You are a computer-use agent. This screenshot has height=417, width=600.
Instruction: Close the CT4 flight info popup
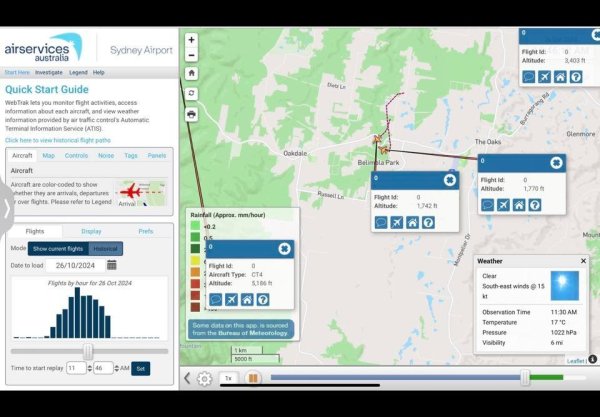pos(284,248)
